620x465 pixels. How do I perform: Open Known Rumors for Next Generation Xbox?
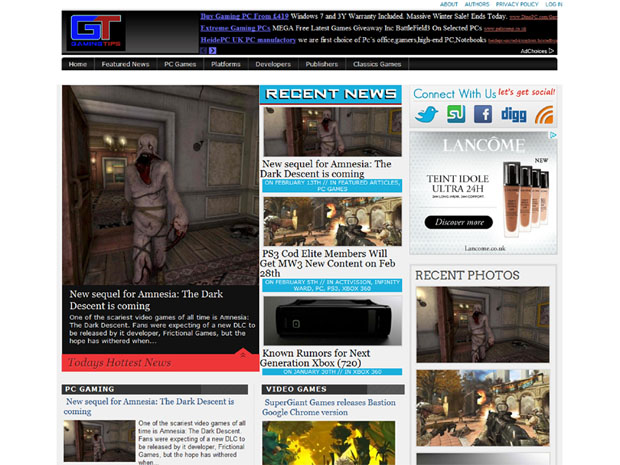pos(316,358)
